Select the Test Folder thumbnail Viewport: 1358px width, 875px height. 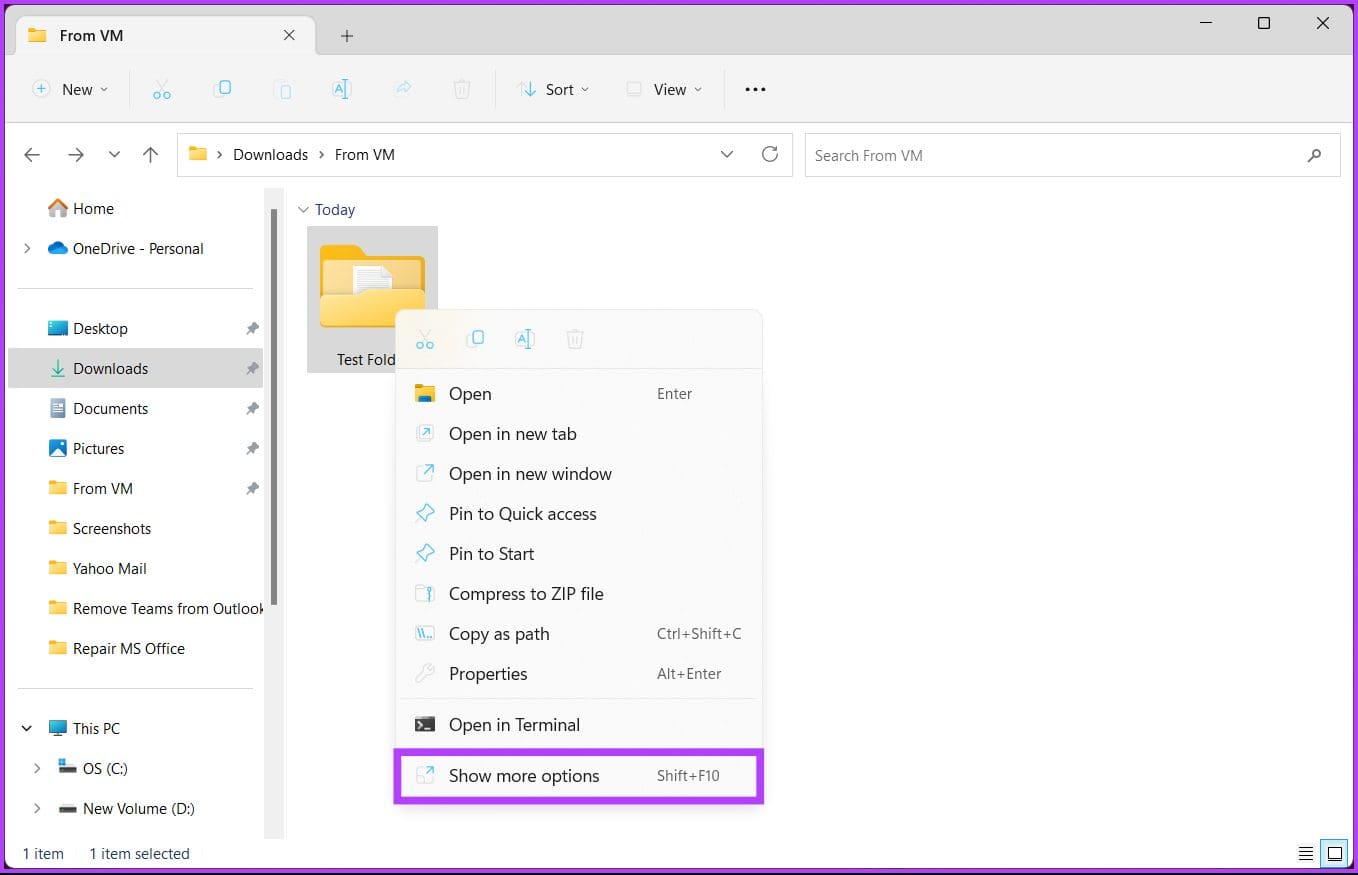pyautogui.click(x=371, y=285)
